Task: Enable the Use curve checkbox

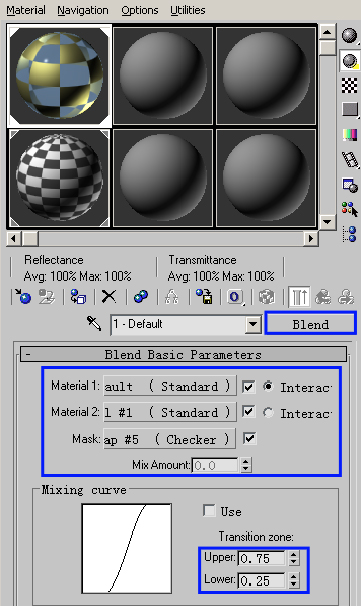Action: click(209, 511)
